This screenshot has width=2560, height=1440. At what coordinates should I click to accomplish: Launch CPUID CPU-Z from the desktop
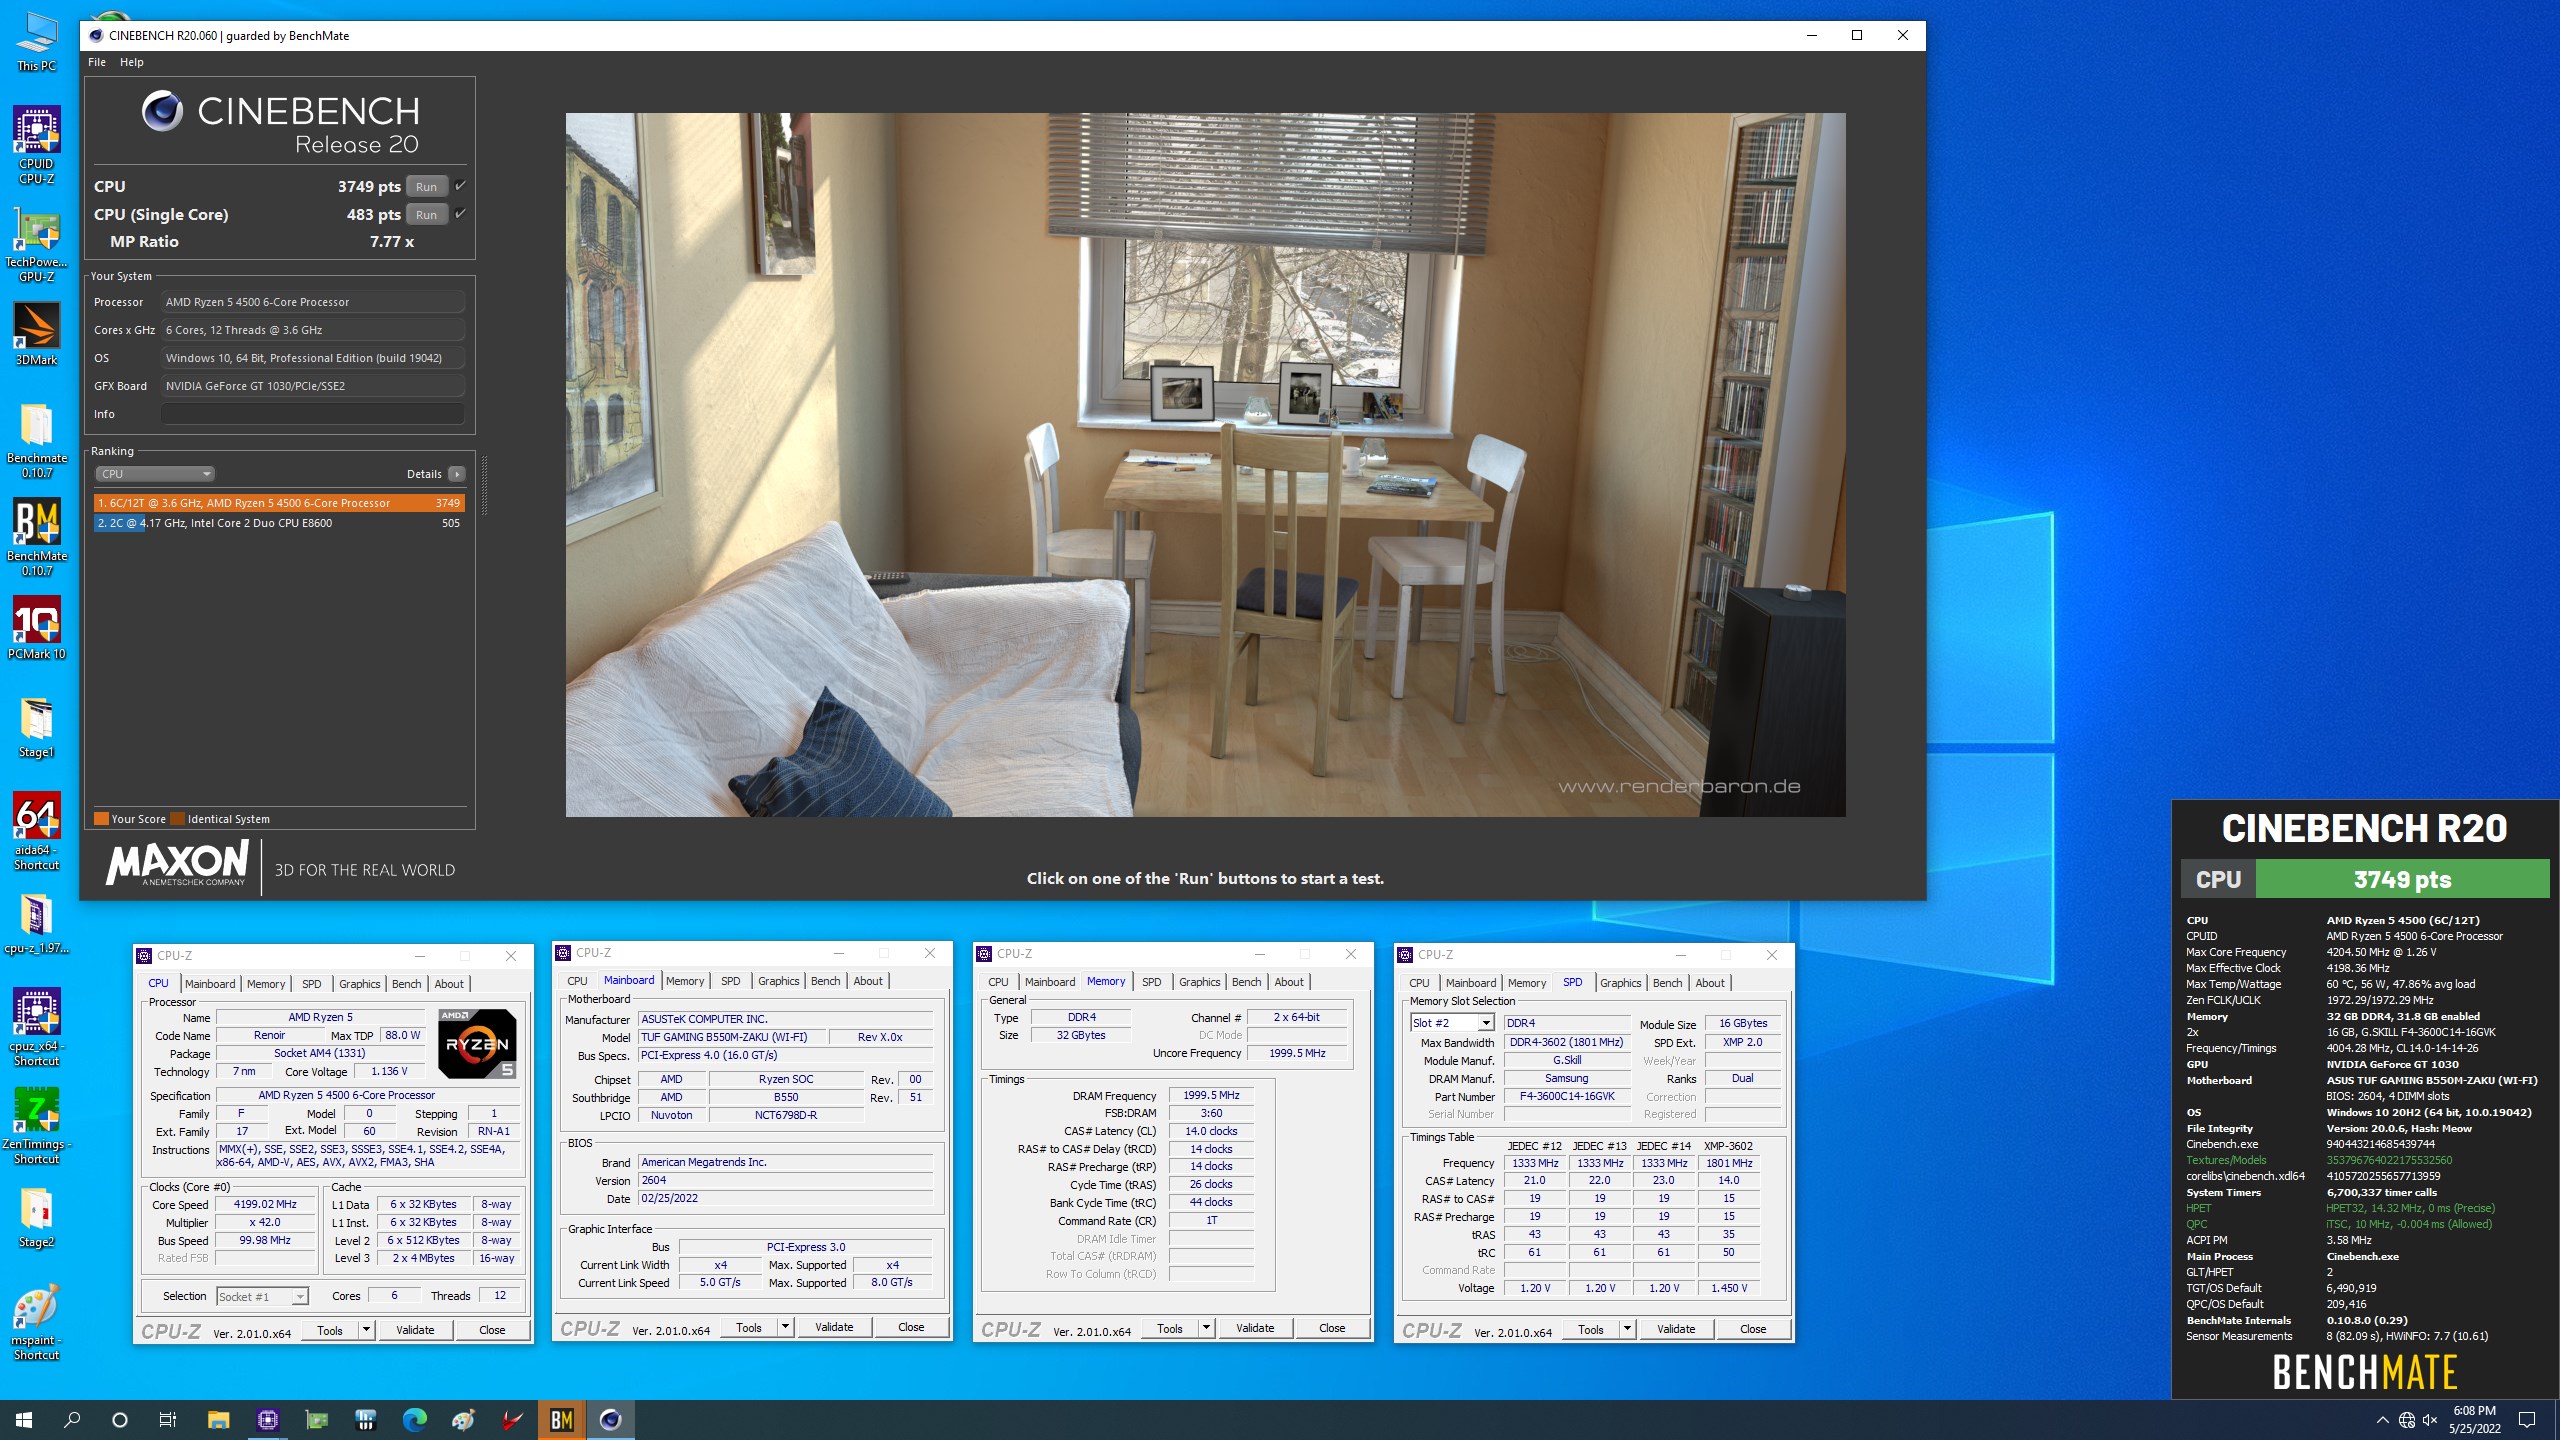point(36,146)
